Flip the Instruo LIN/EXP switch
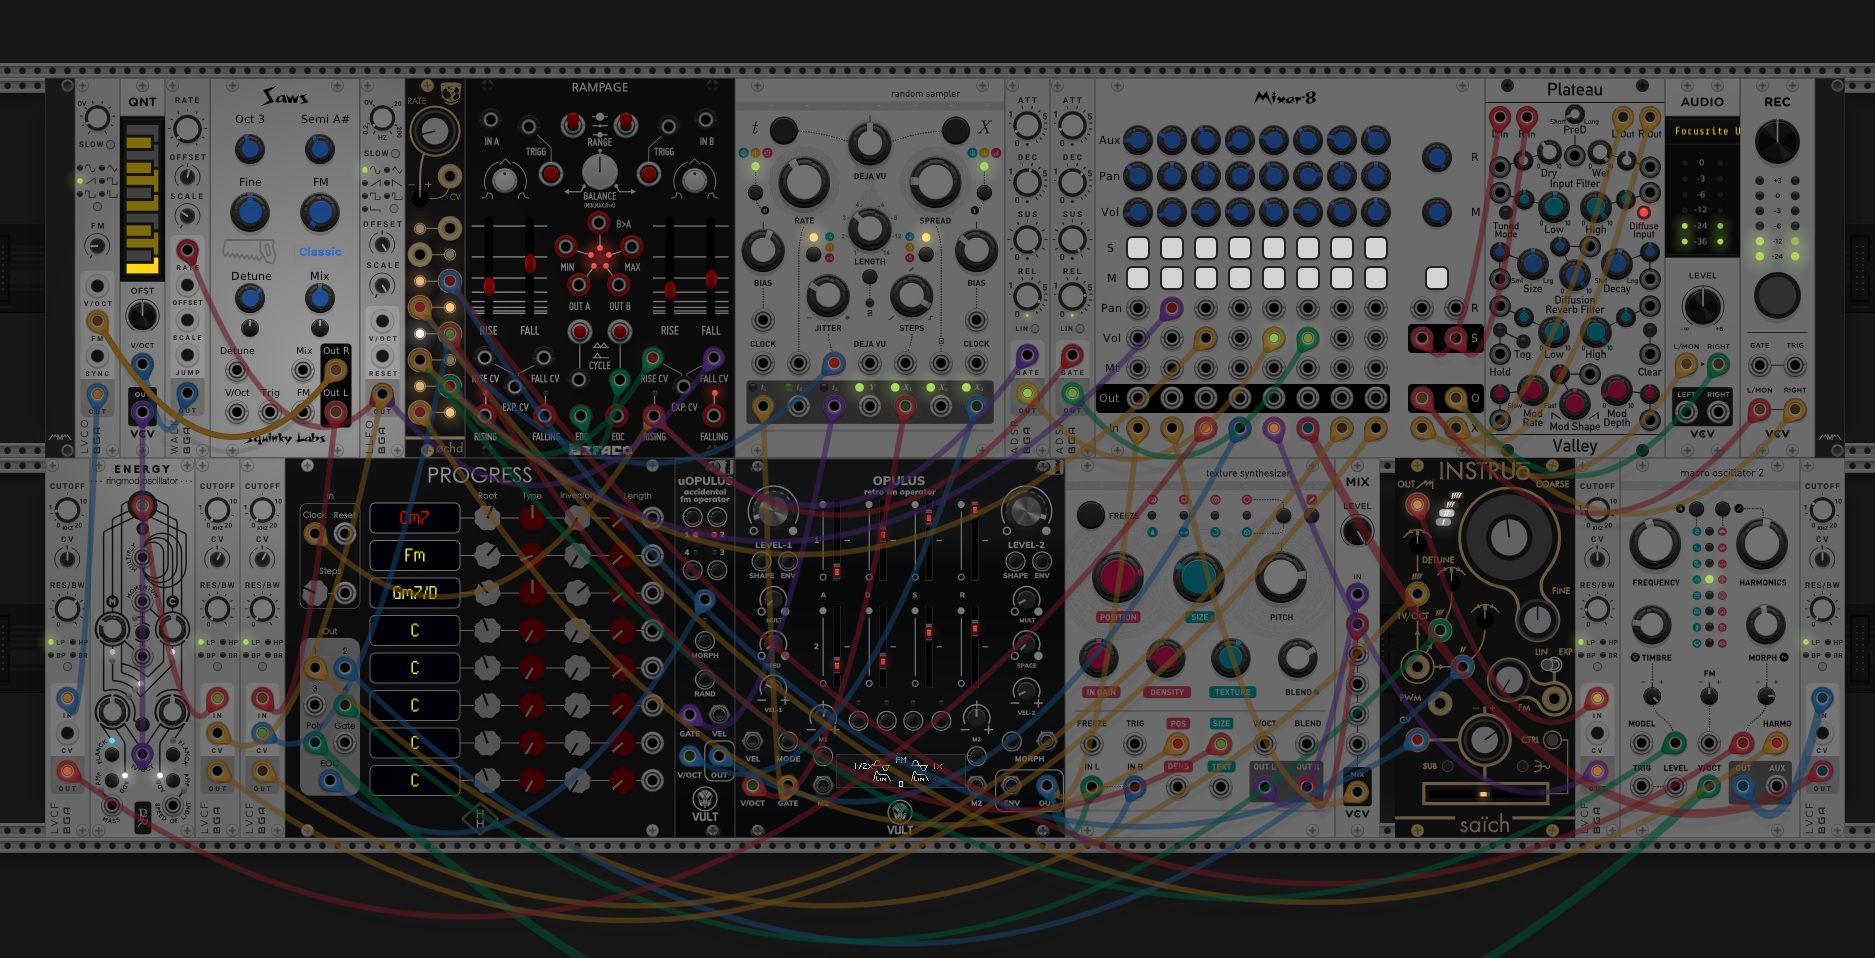The height and width of the screenshot is (958, 1875). tap(1551, 665)
